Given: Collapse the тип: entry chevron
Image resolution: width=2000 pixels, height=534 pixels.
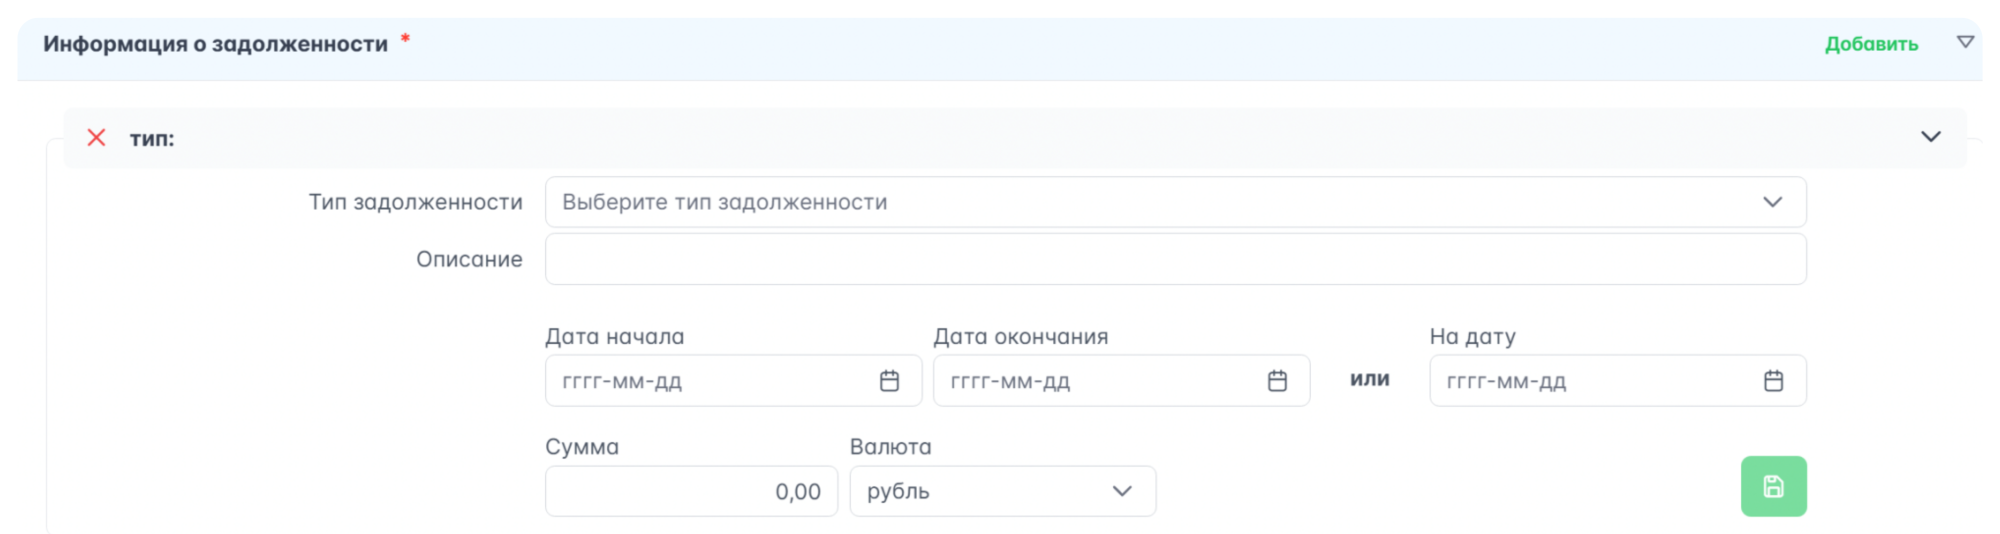Looking at the screenshot, I should click(1931, 137).
